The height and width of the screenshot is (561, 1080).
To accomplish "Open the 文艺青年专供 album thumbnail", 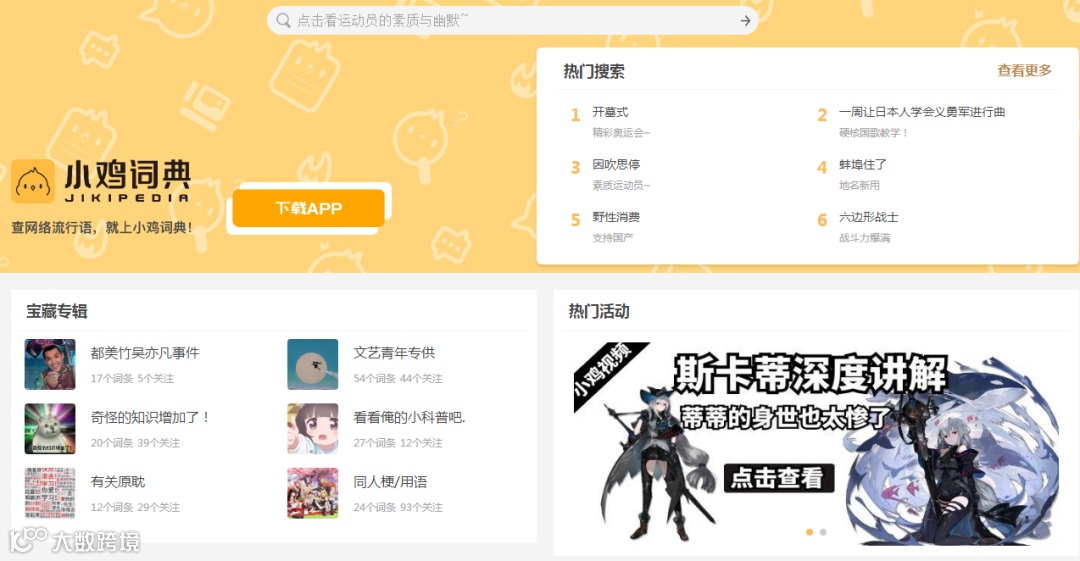I will point(313,365).
